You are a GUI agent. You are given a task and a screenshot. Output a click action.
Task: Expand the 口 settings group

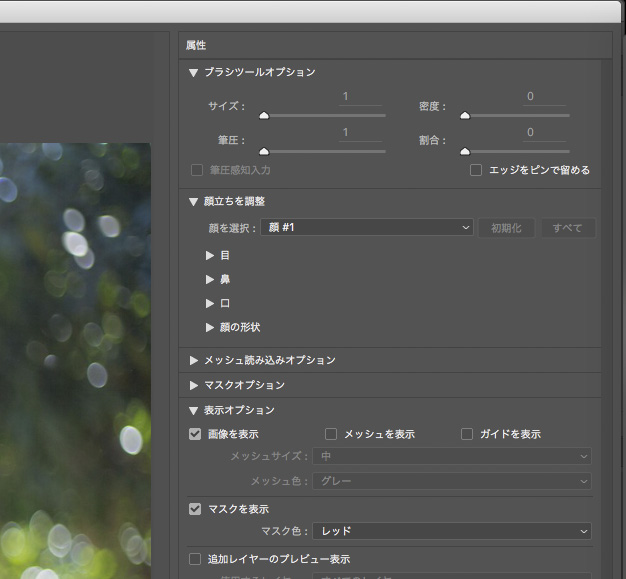point(210,303)
